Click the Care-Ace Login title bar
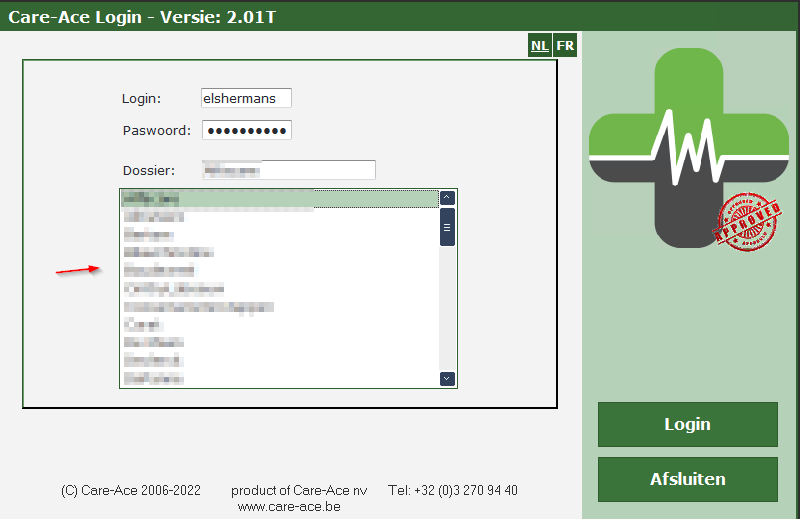 tap(300, 15)
